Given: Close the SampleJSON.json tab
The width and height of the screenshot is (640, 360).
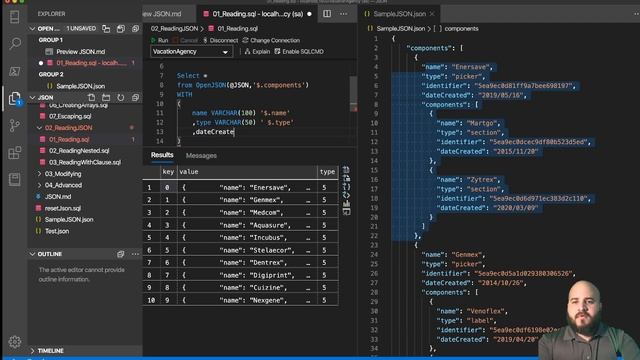Looking at the screenshot, I should [x=432, y=14].
